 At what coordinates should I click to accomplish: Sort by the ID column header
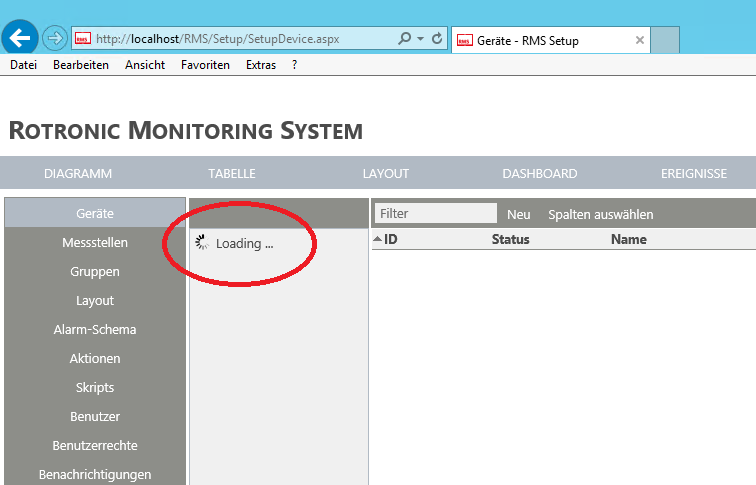click(x=391, y=239)
